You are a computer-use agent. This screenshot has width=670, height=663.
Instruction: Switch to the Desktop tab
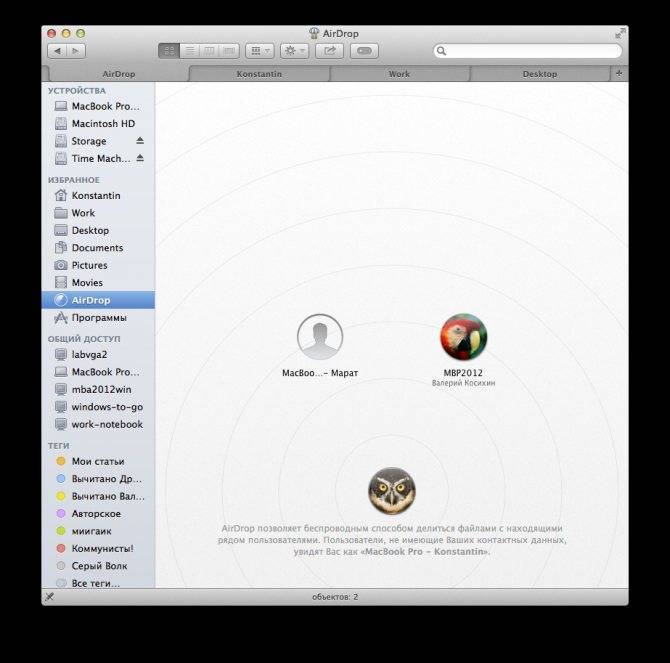539,74
